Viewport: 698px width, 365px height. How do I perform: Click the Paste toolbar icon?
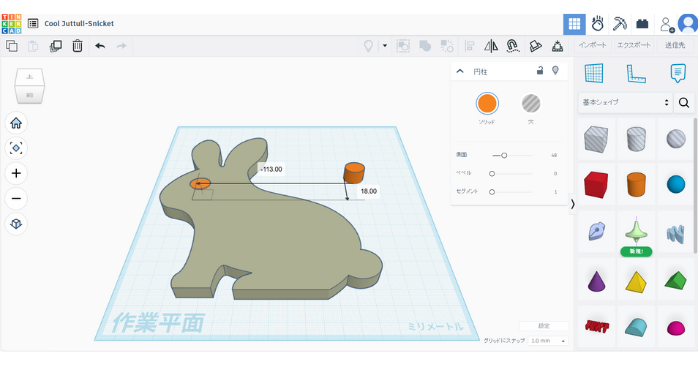(33, 46)
